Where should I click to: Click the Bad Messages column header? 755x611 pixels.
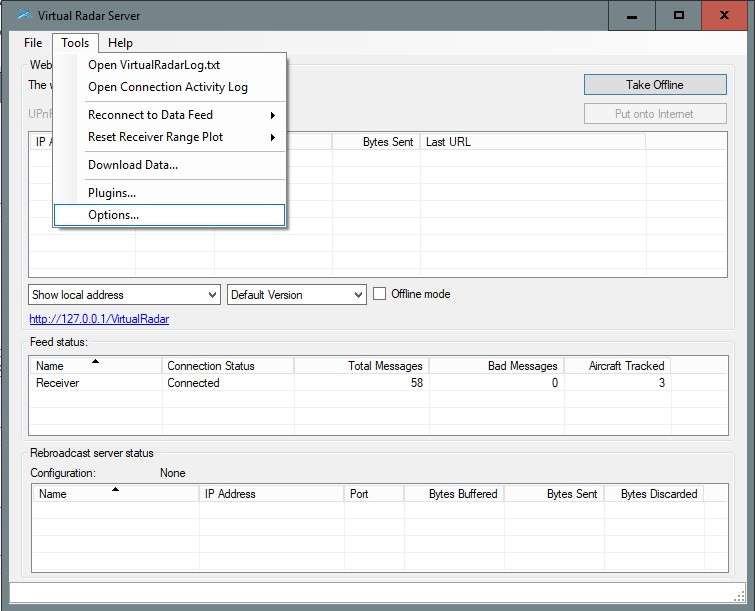pos(496,366)
